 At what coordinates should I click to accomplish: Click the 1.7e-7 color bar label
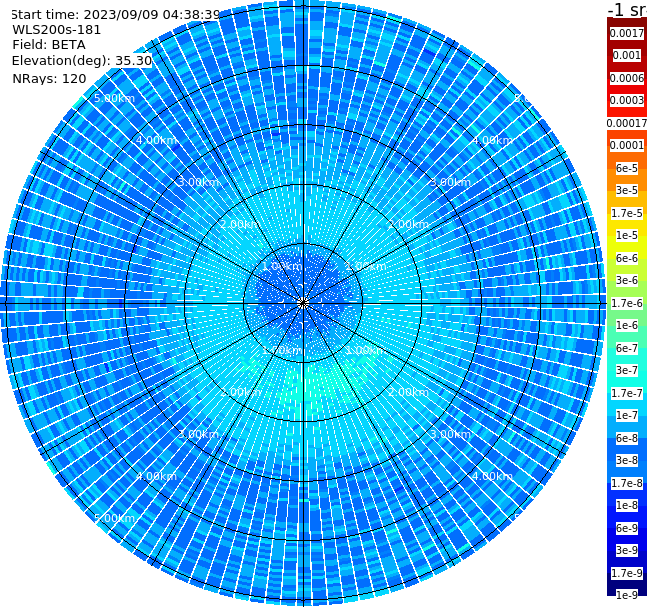tap(627, 393)
